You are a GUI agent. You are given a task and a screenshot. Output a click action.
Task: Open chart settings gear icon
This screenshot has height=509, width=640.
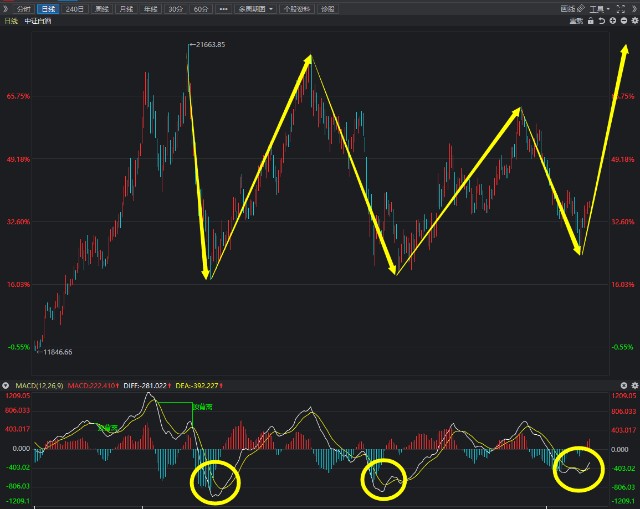point(634,21)
